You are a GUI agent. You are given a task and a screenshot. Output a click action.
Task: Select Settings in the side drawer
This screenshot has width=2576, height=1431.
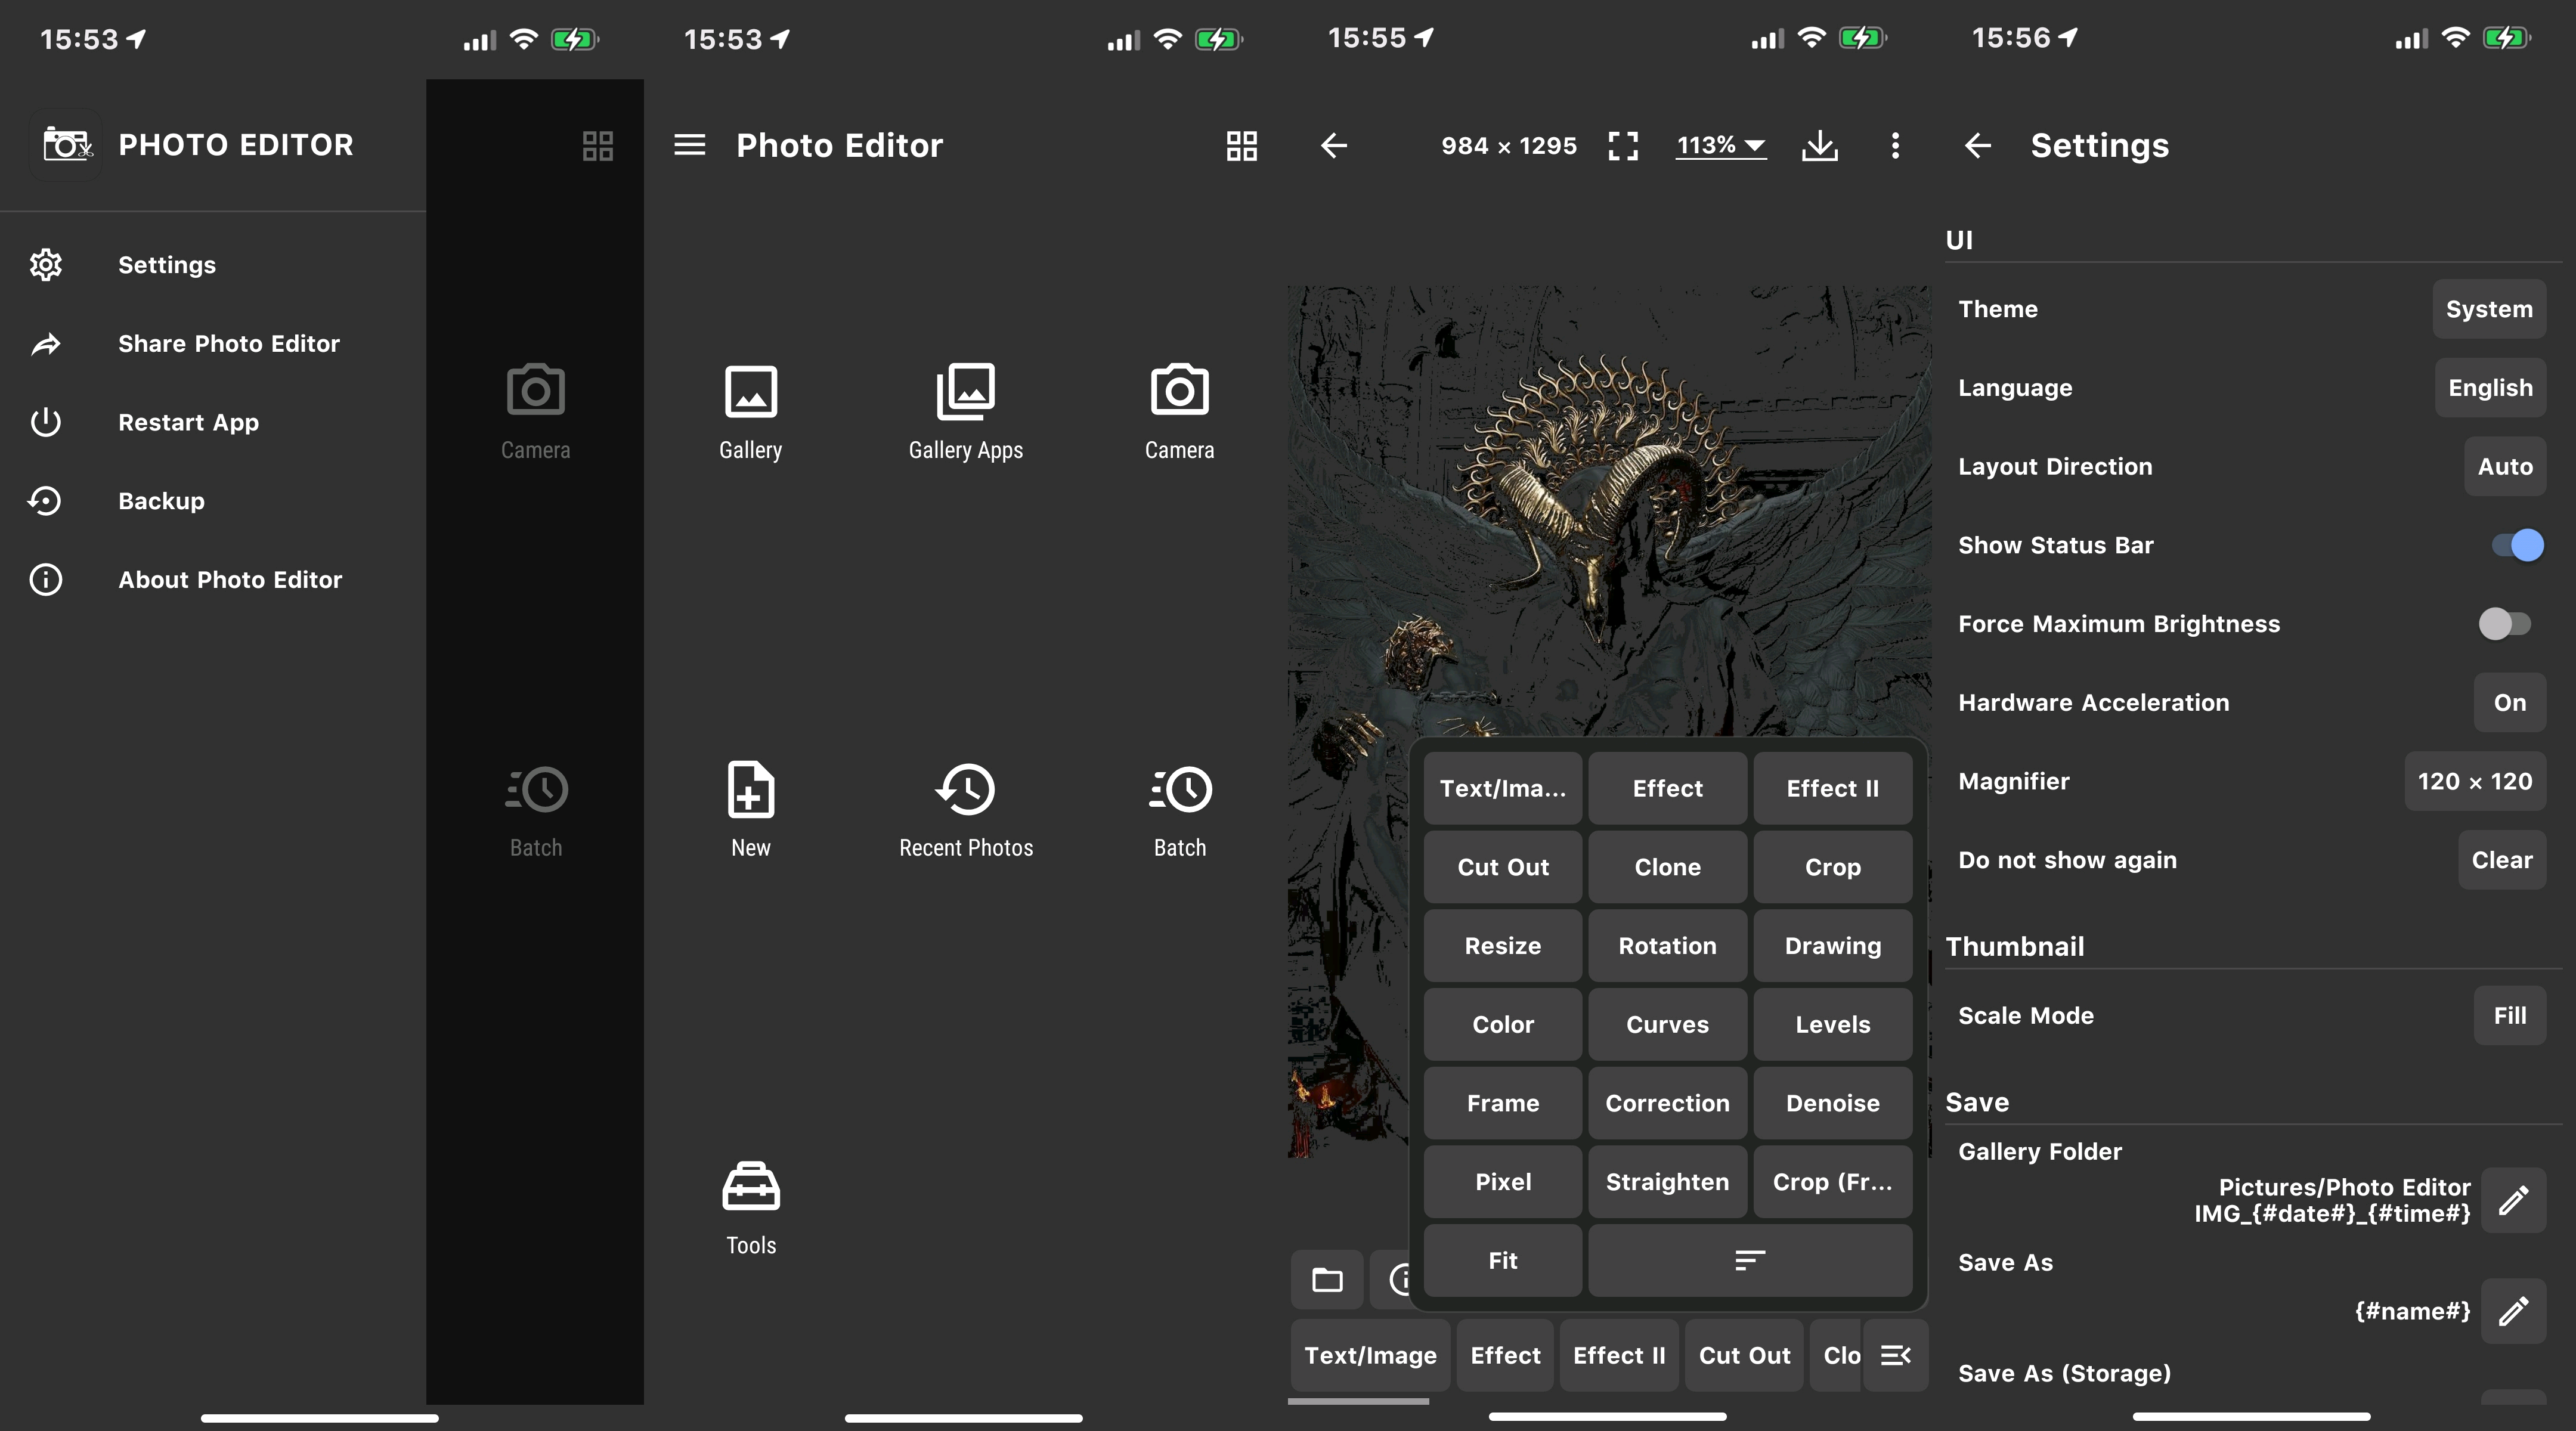[x=166, y=265]
